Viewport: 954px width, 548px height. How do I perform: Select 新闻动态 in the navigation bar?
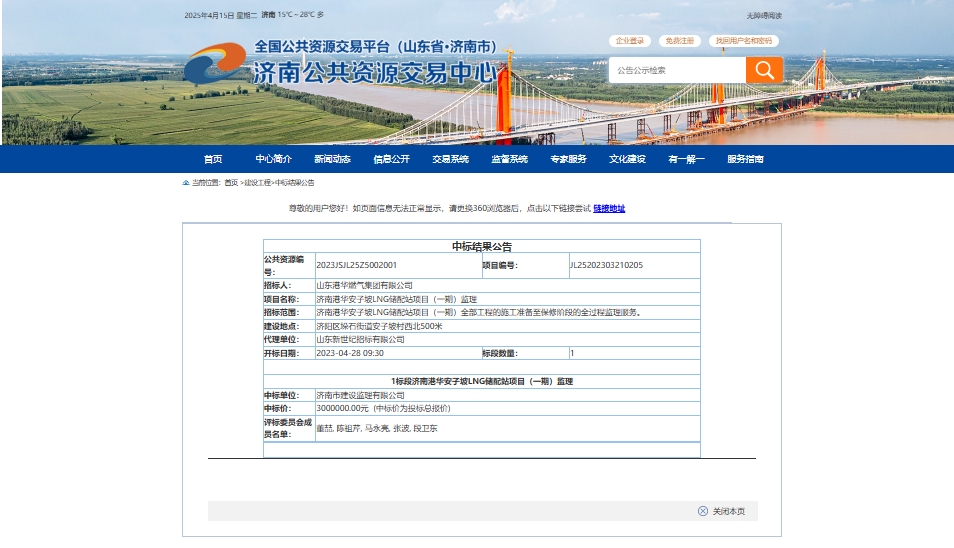[332, 159]
